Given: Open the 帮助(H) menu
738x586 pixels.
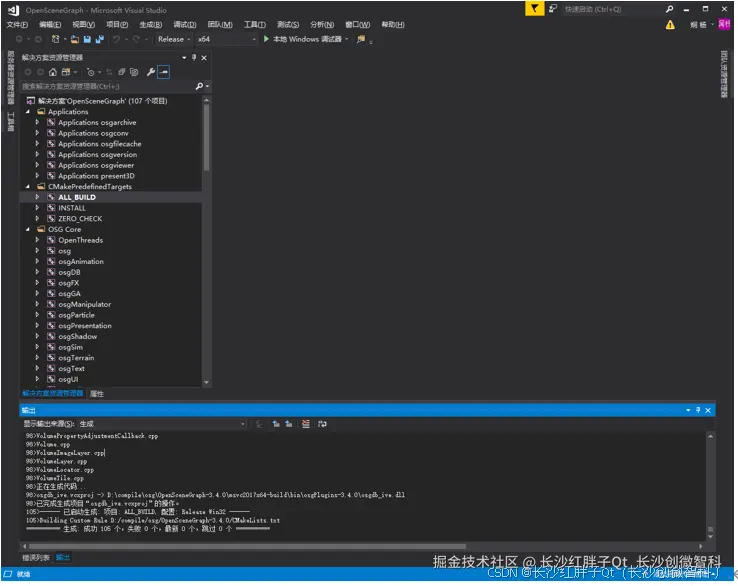Looking at the screenshot, I should (x=393, y=24).
